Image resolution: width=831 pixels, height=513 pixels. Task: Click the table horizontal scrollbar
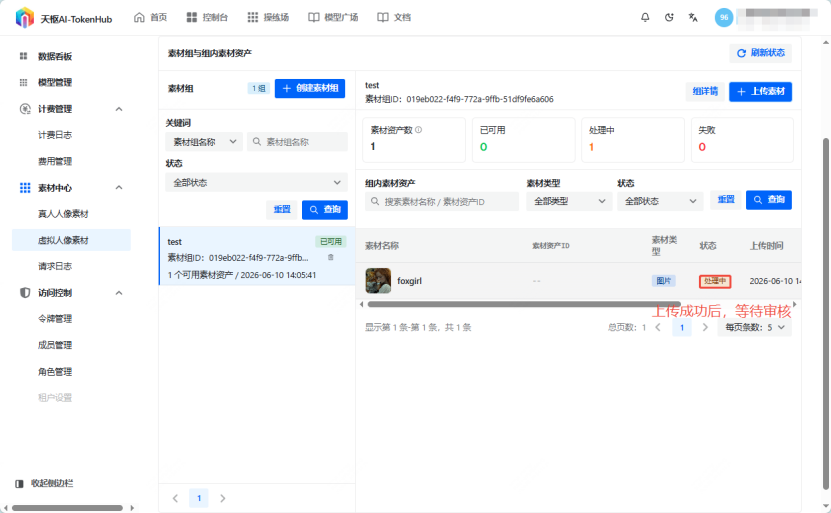click(x=524, y=304)
